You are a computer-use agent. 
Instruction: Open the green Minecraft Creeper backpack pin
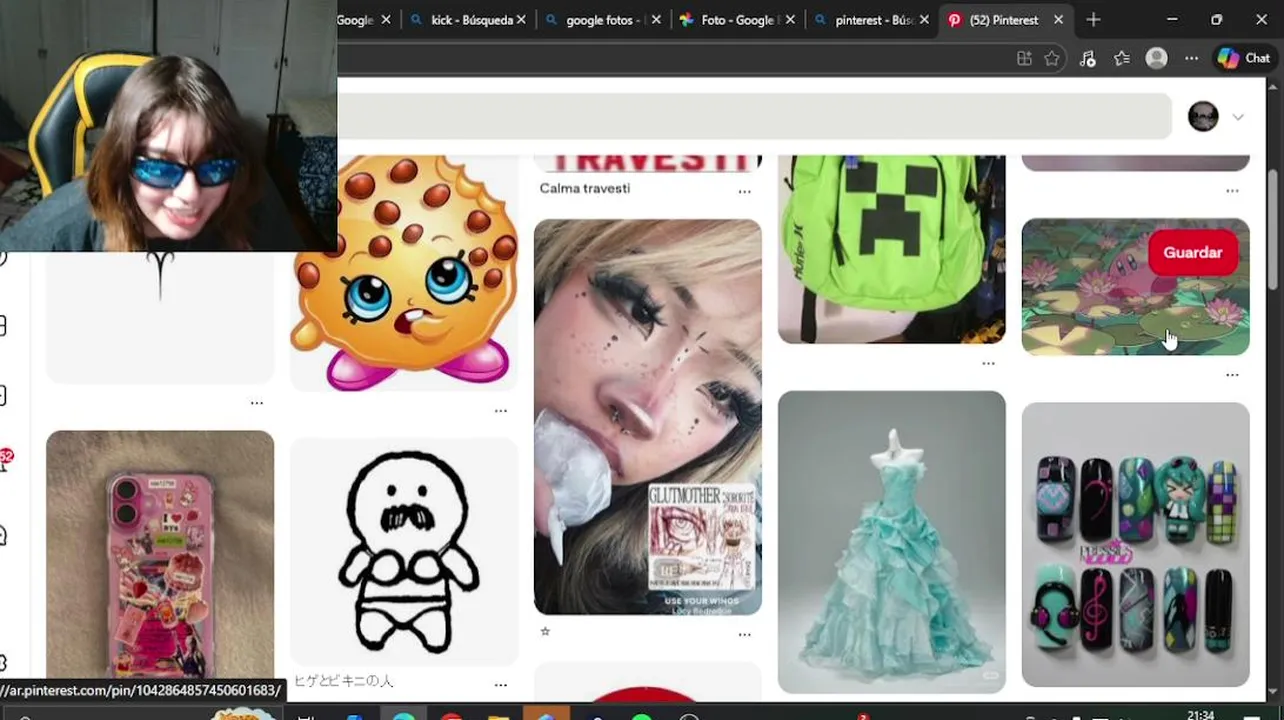click(891, 249)
